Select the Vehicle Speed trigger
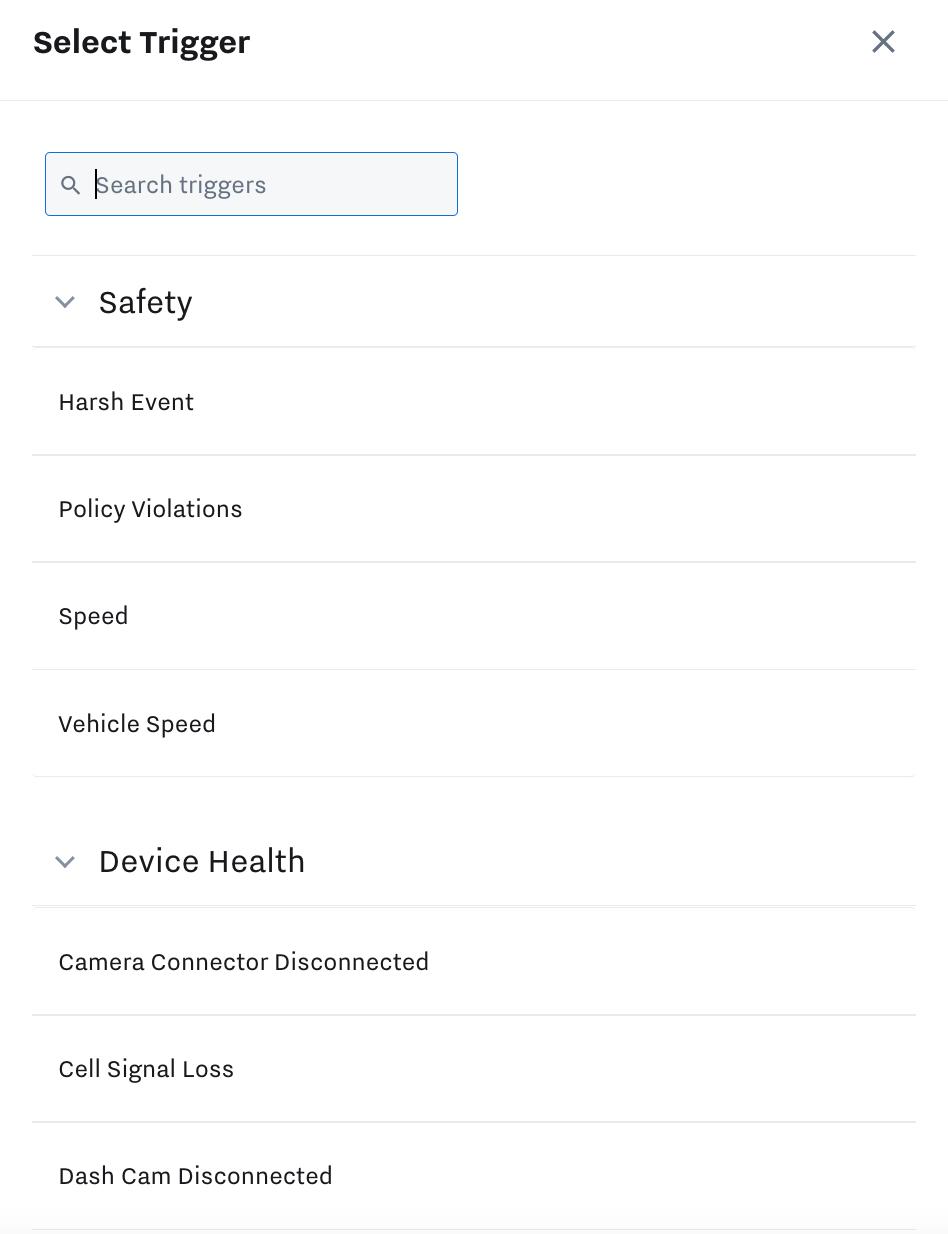This screenshot has width=948, height=1234. pyautogui.click(x=137, y=724)
